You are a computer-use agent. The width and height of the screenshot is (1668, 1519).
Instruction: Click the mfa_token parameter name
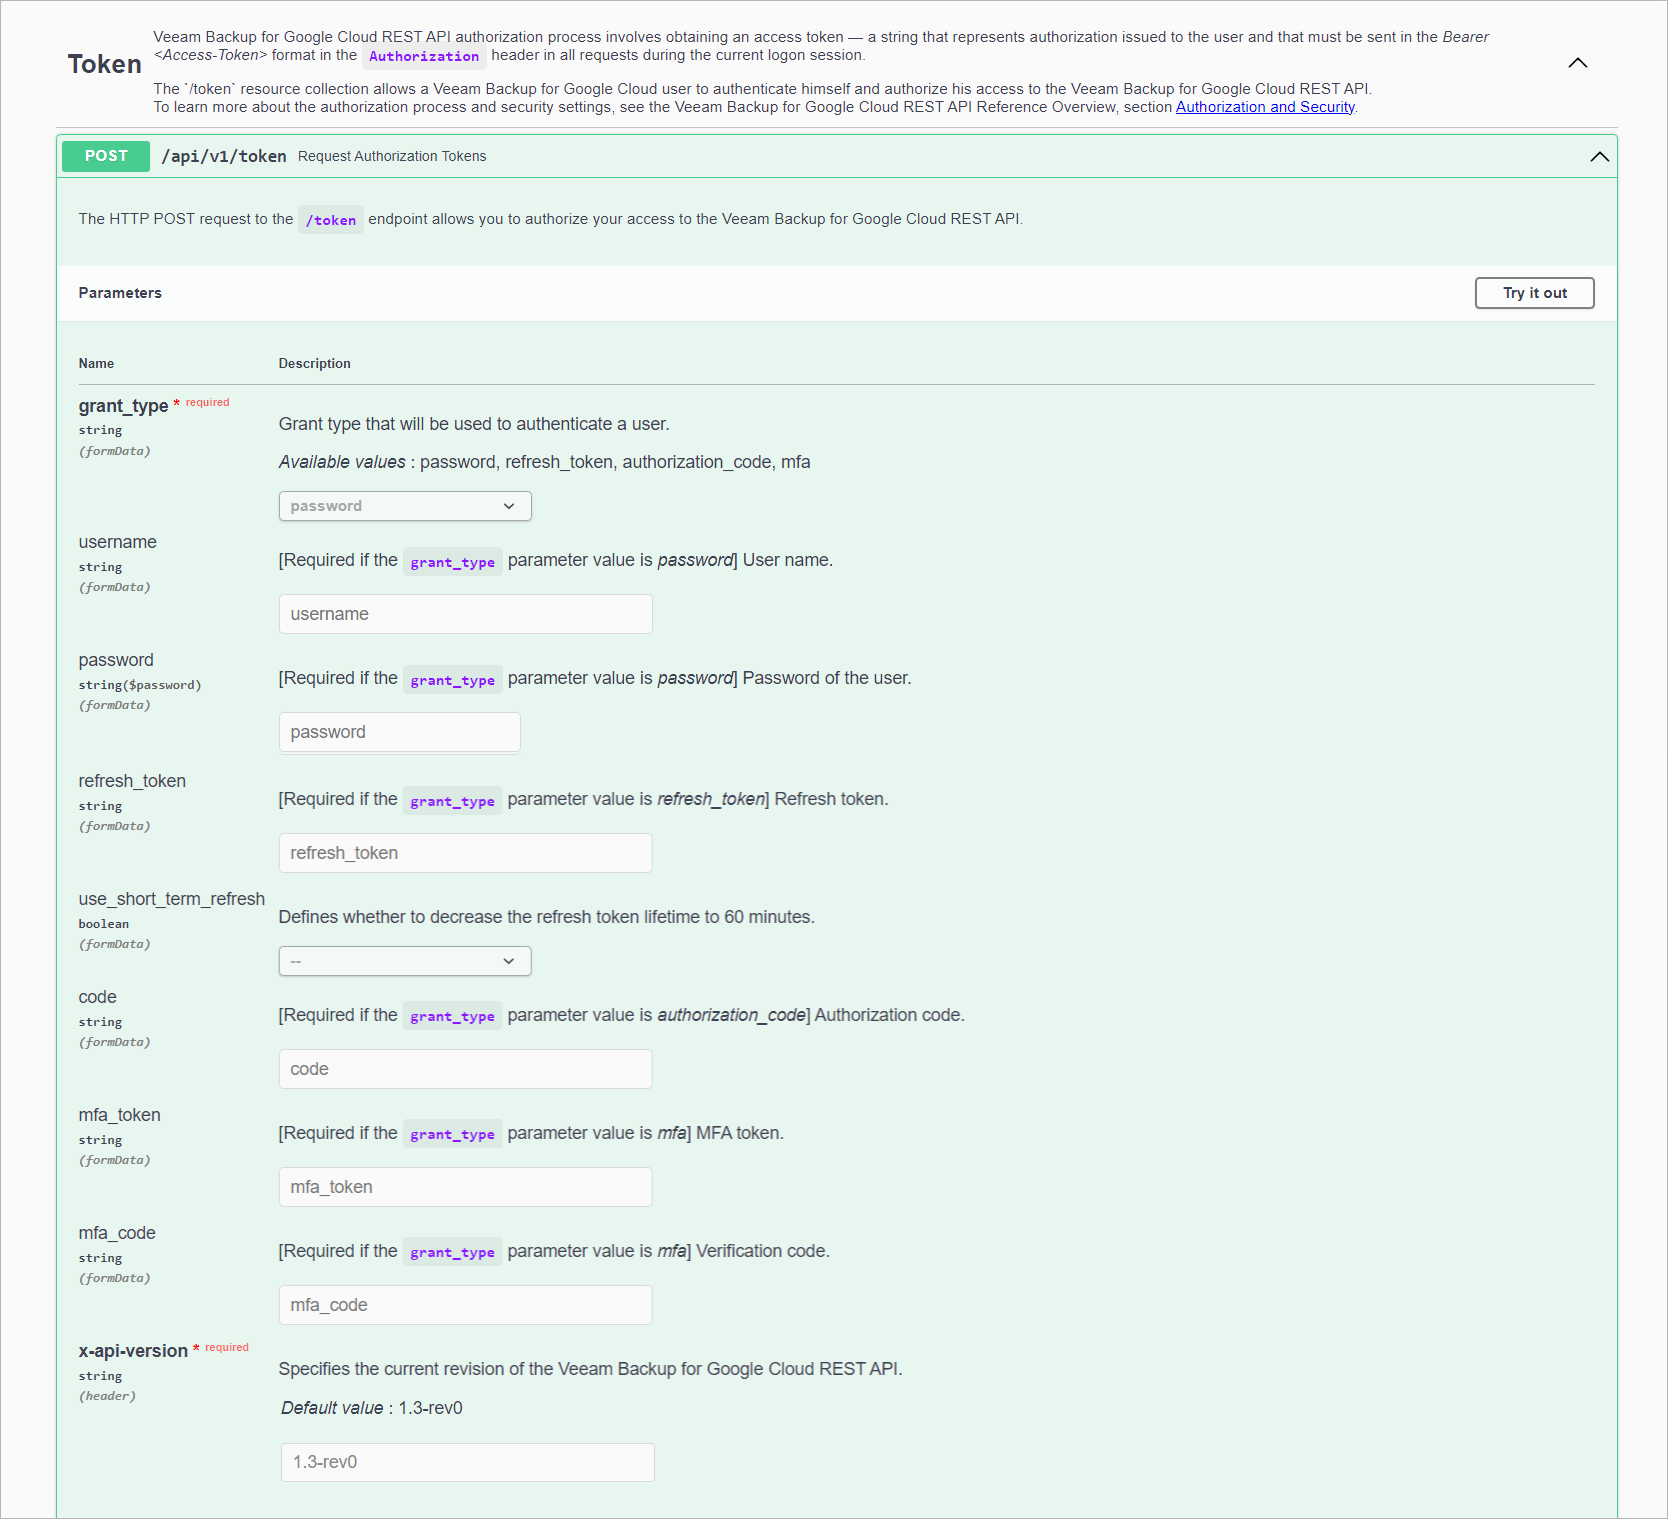[x=119, y=1115]
